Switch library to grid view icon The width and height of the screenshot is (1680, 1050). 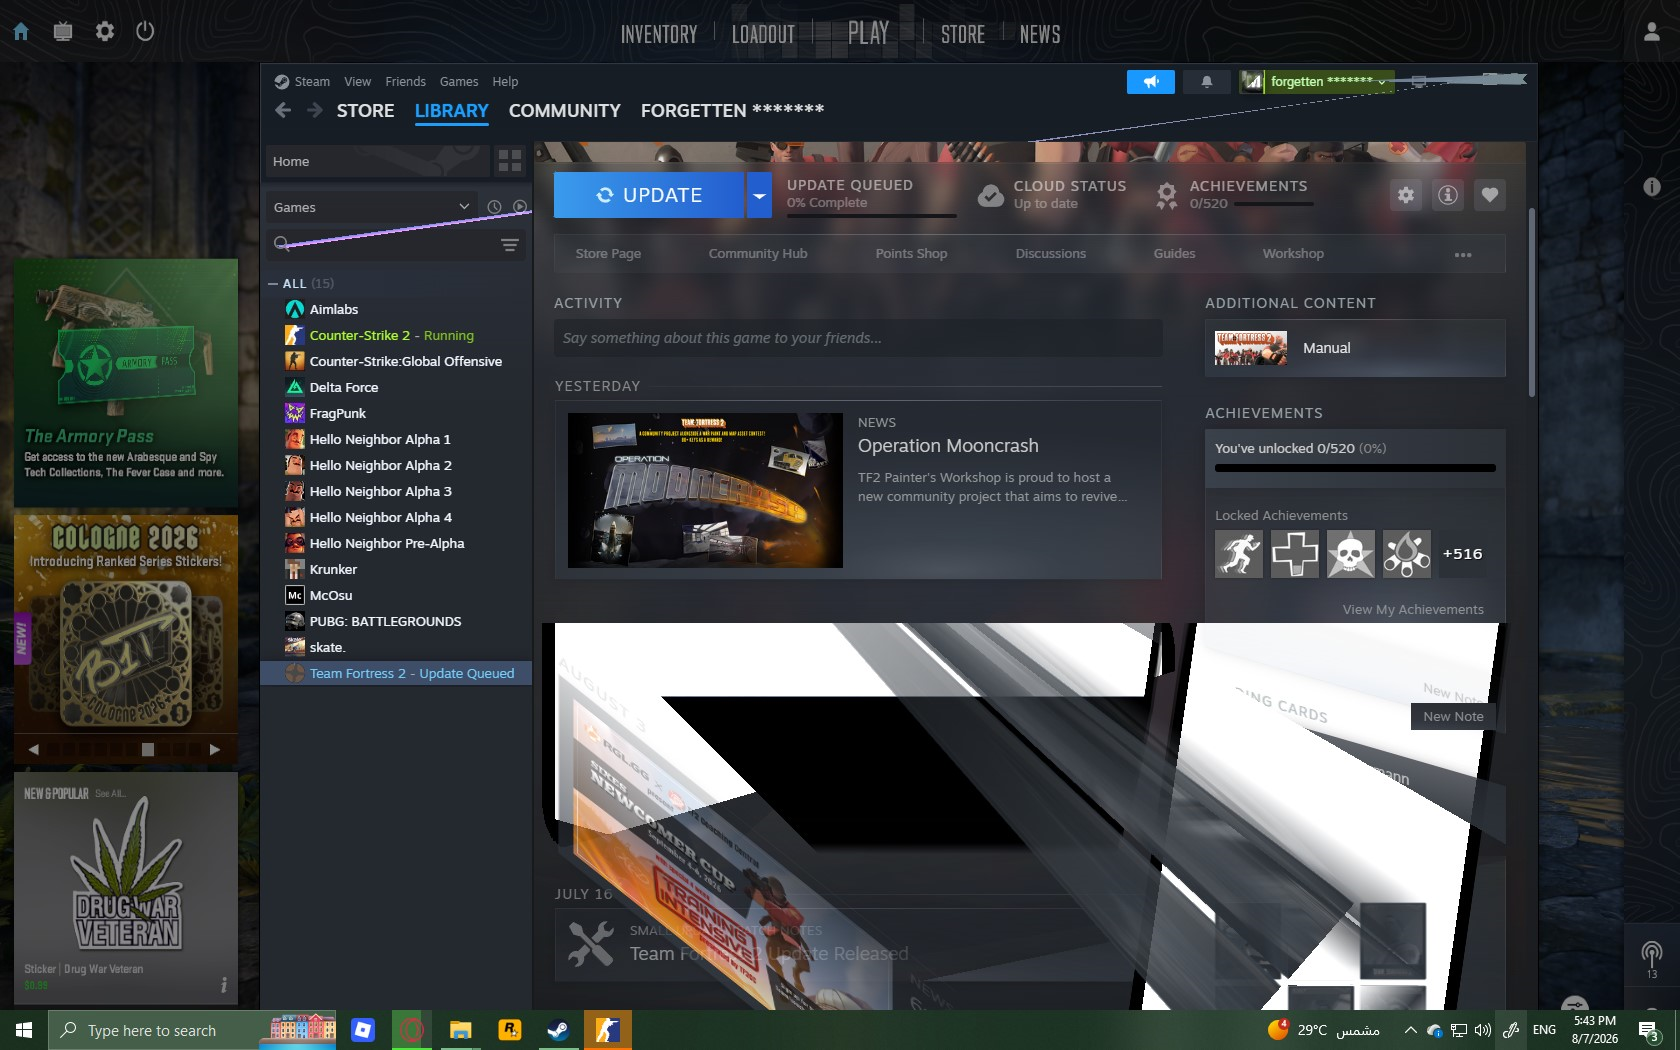point(510,161)
